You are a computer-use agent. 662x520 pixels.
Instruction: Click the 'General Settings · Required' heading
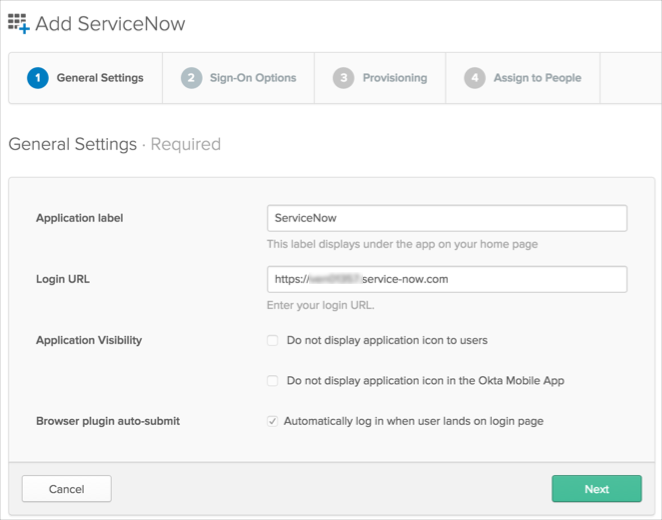[114, 144]
